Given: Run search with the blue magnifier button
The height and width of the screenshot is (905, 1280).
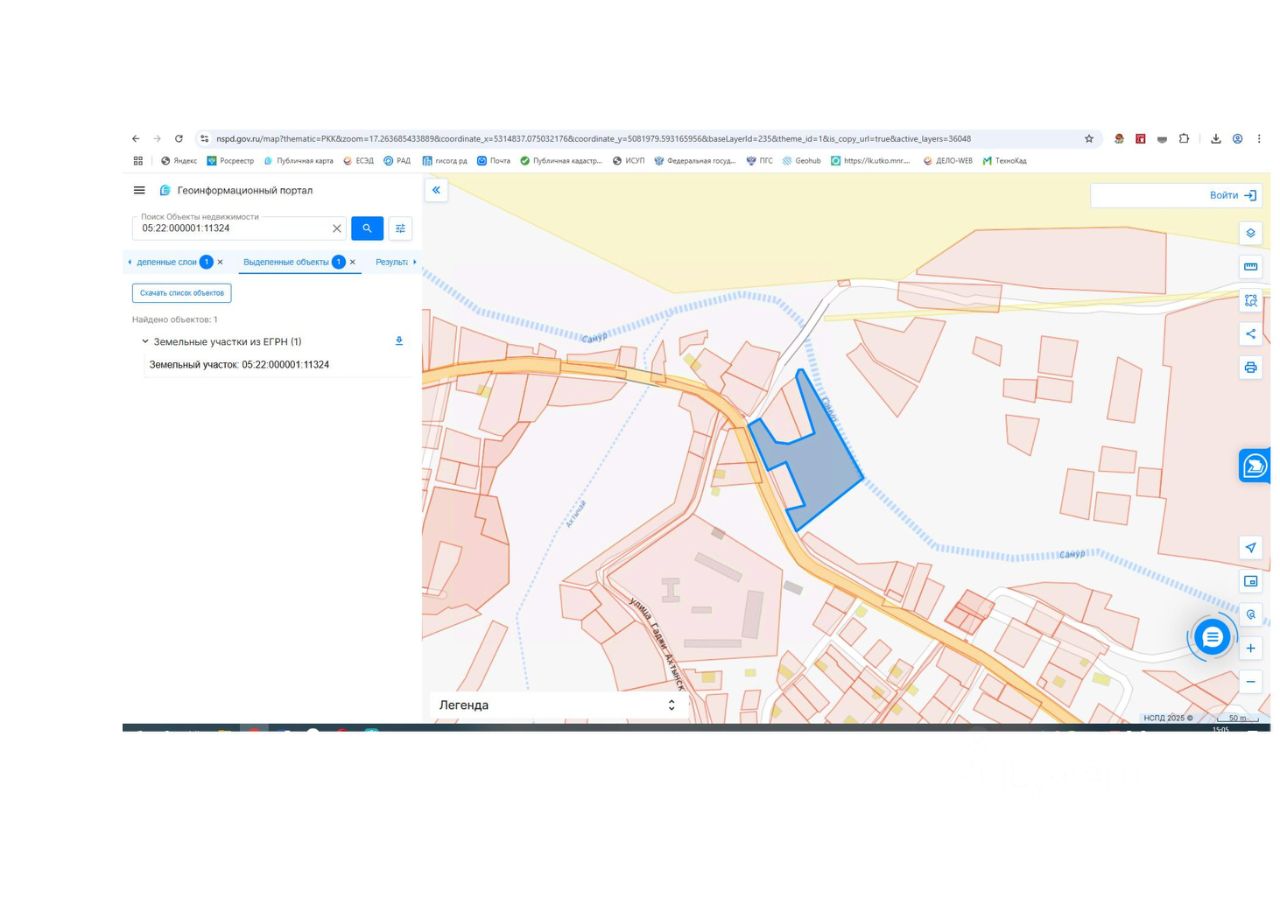Looking at the screenshot, I should point(367,228).
